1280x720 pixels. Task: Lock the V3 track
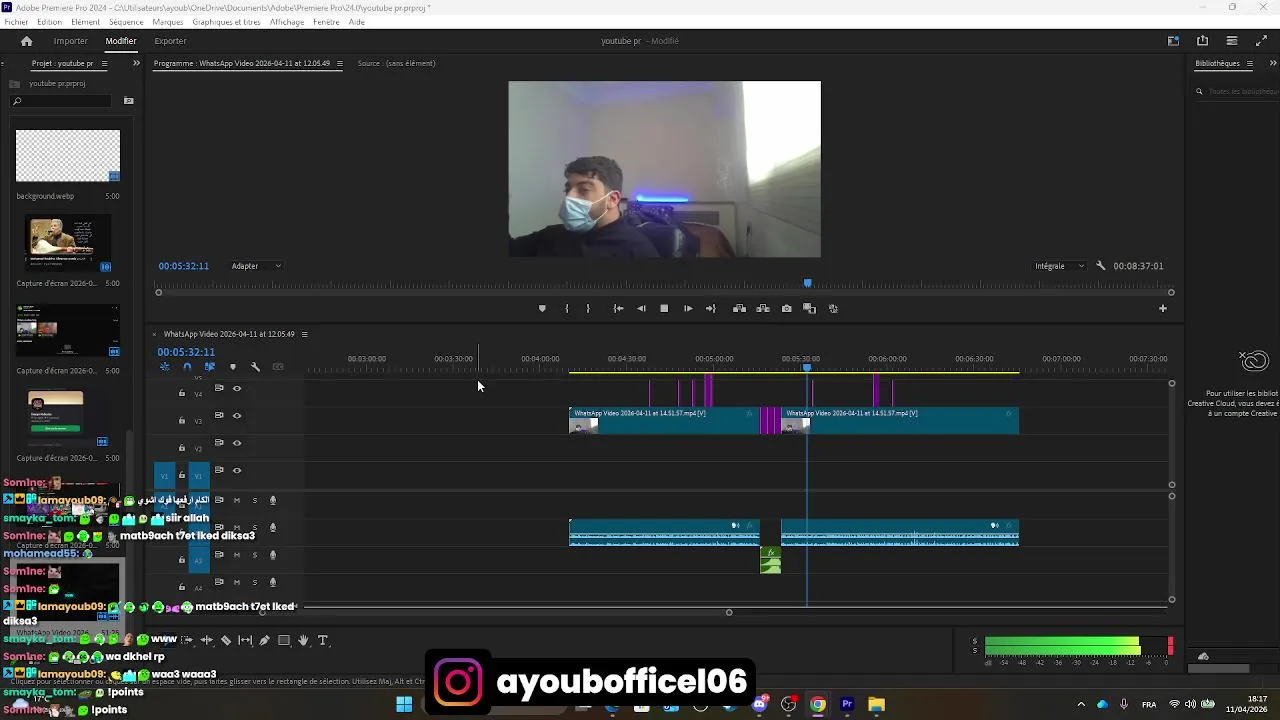pyautogui.click(x=182, y=420)
